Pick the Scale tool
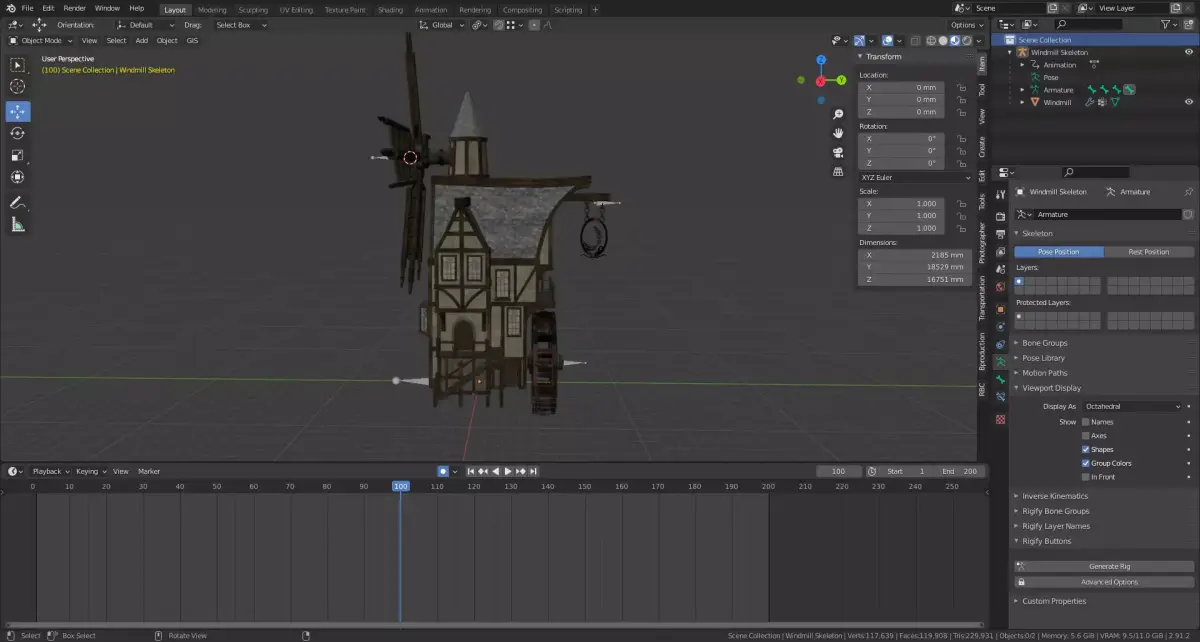This screenshot has width=1200, height=642. (17, 155)
